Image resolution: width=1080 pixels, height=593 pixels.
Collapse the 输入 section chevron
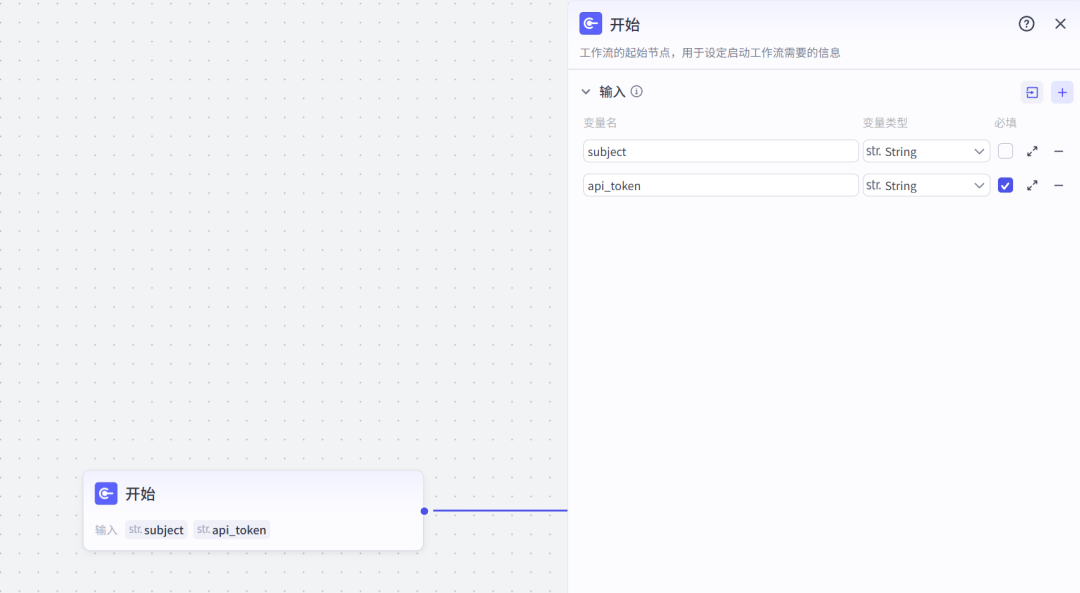point(587,91)
